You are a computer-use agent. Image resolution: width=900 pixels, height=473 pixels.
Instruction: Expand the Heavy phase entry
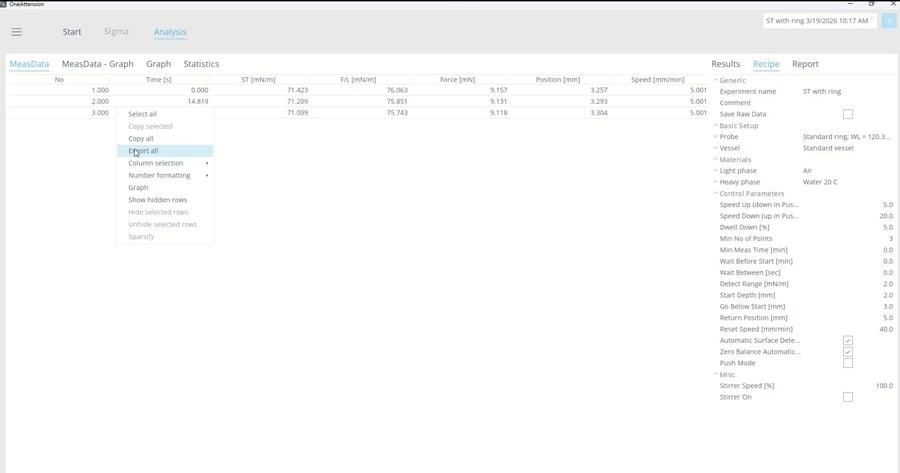715,182
